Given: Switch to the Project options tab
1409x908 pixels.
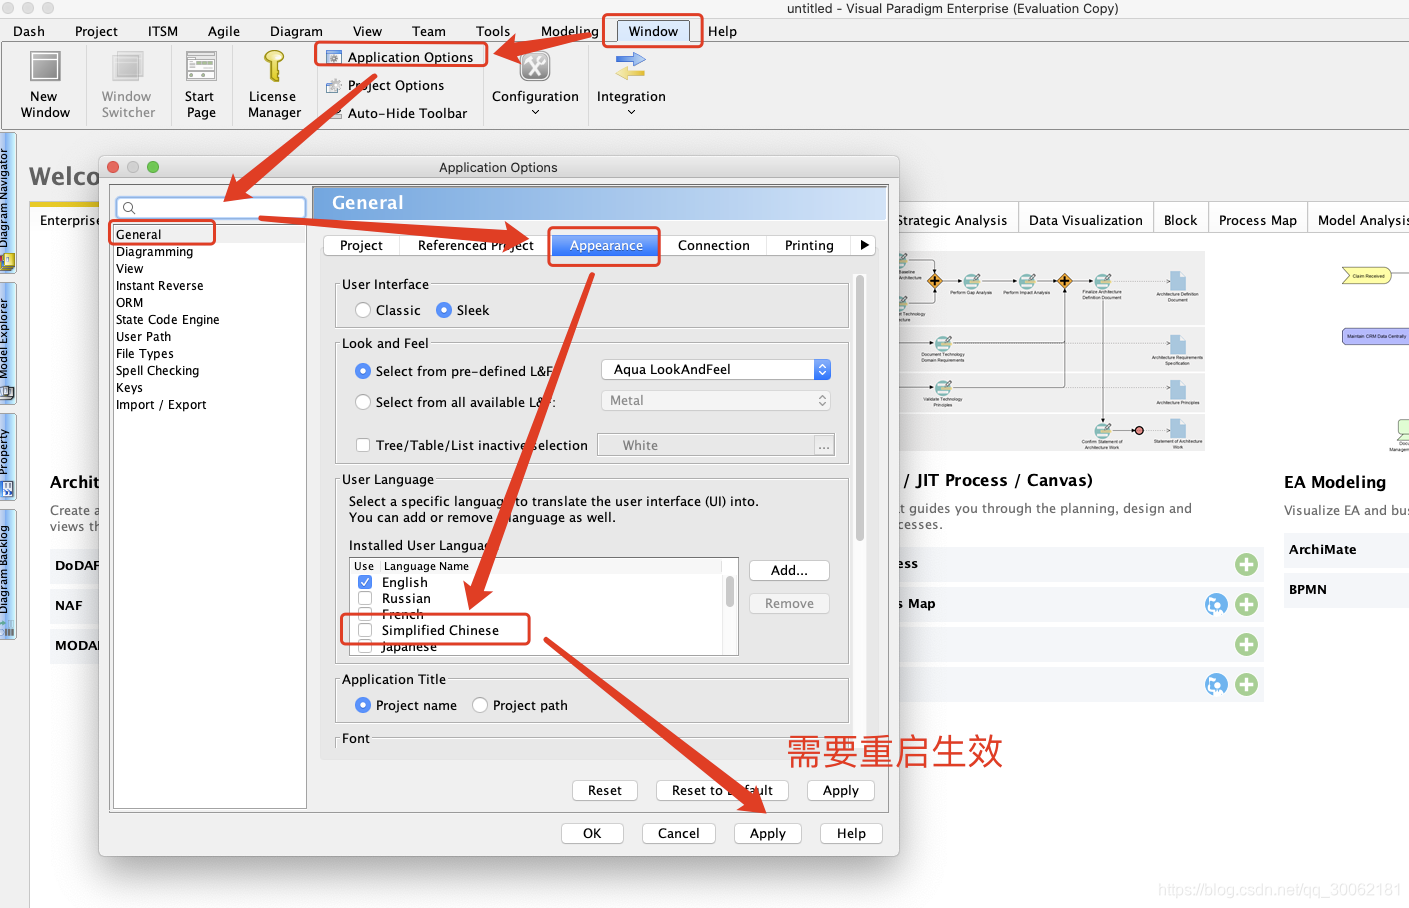Looking at the screenshot, I should (361, 245).
